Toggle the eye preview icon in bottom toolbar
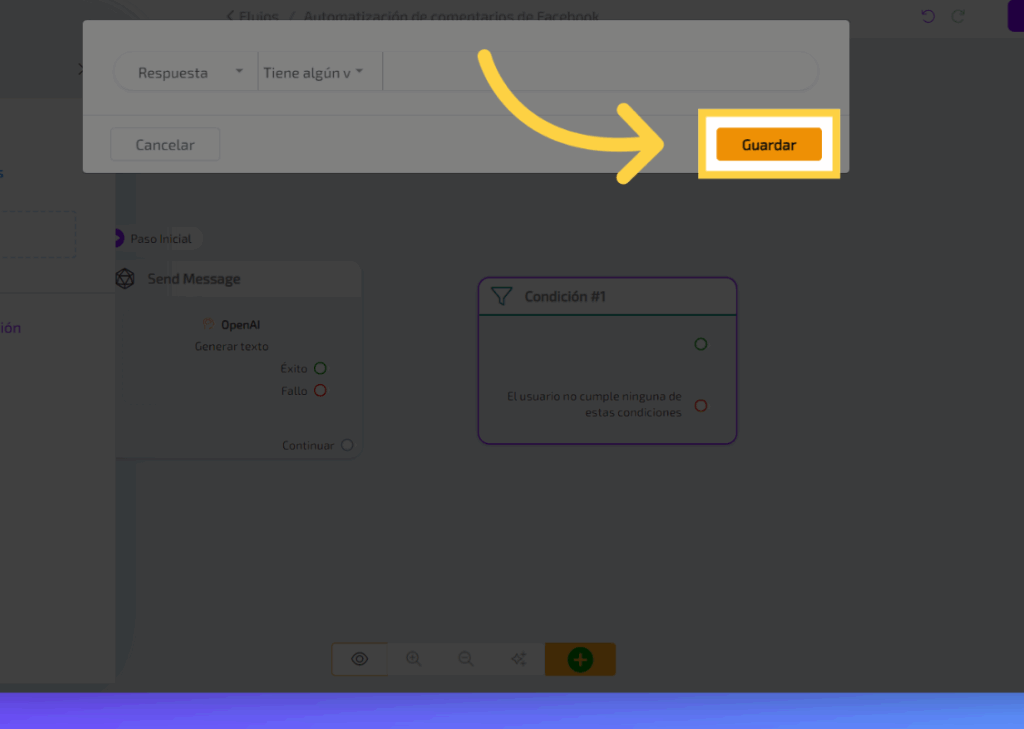Image resolution: width=1024 pixels, height=729 pixels. tap(360, 659)
